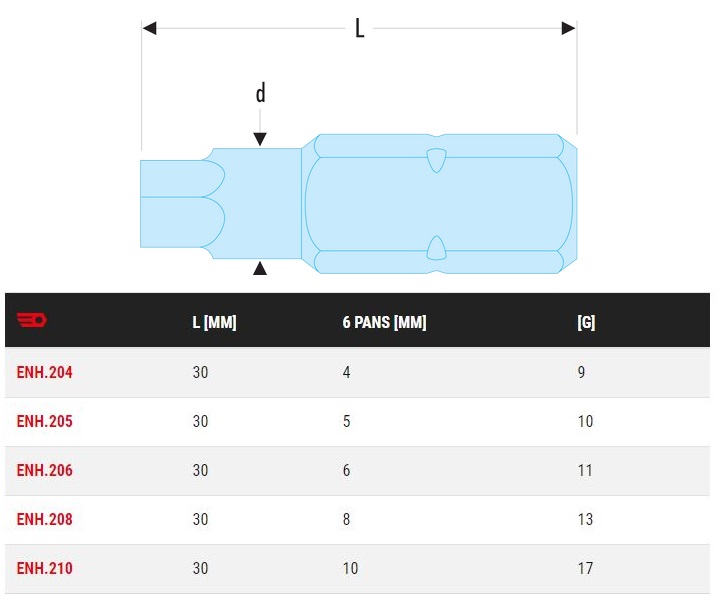Open the ENH.206 product reference
Viewport: 717px width, 601px height.
(44, 470)
